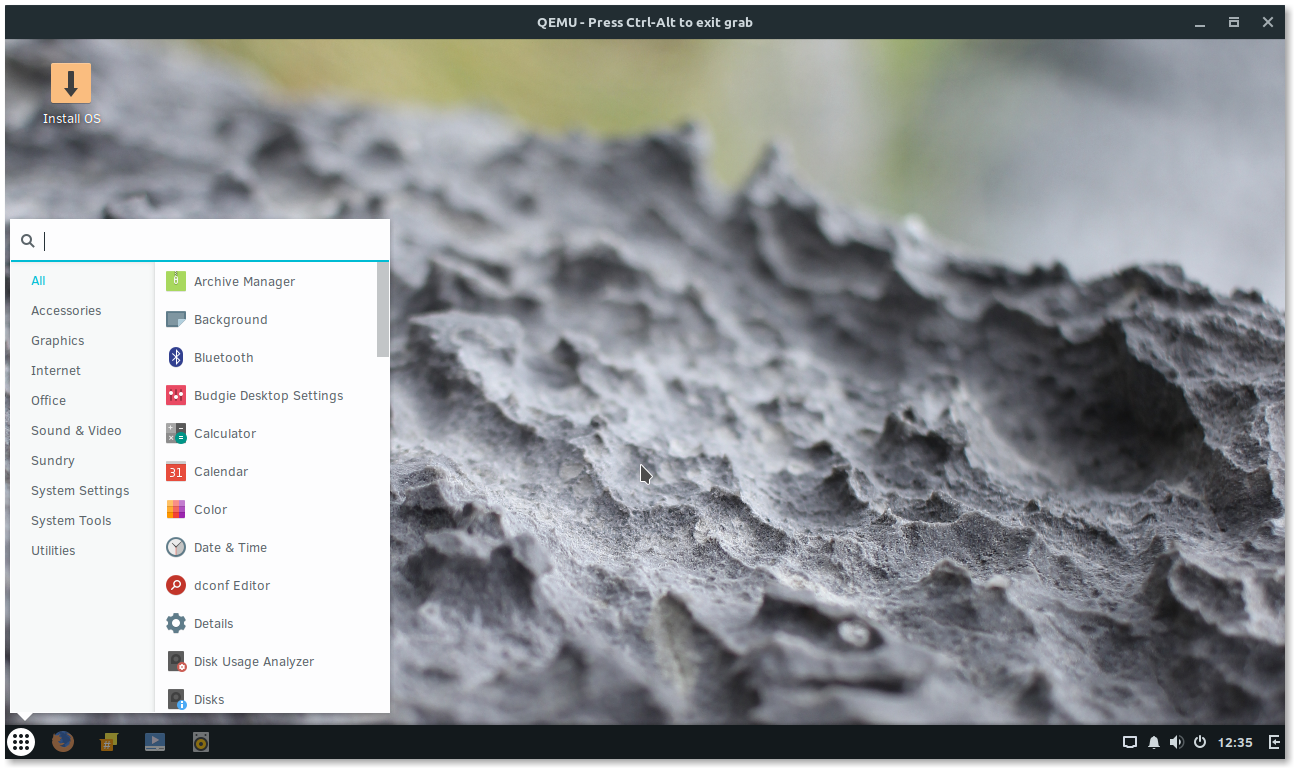This screenshot has width=1294, height=768.
Task: Open the Calendar app icon
Action: click(176, 471)
